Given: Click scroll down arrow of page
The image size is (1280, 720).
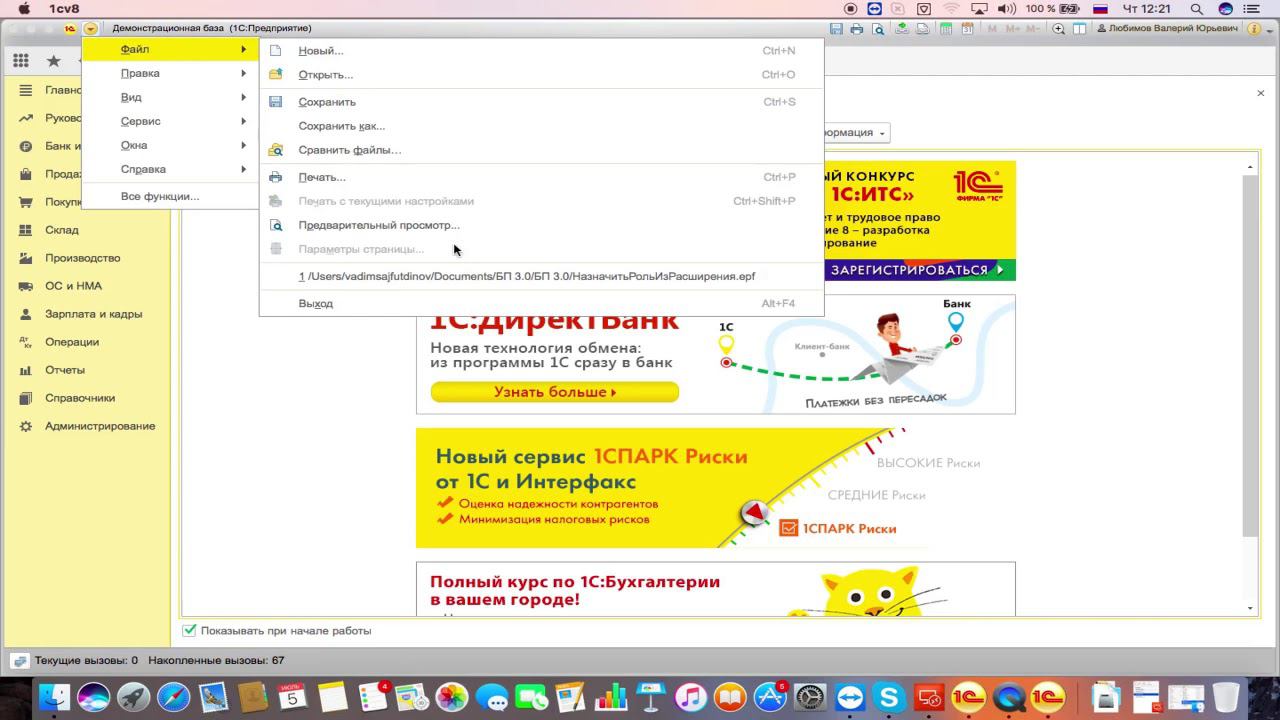Looking at the screenshot, I should tap(1250, 609).
